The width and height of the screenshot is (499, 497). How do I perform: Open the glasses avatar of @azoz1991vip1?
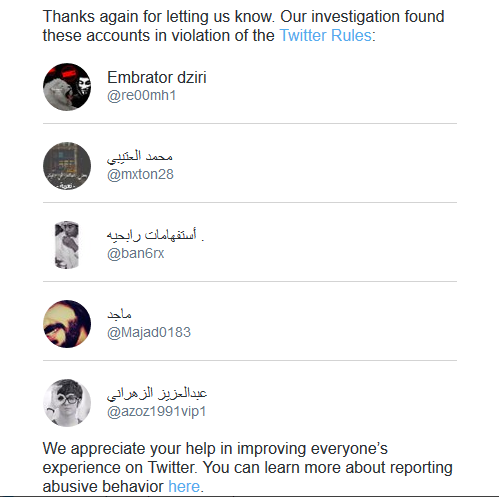coord(67,403)
